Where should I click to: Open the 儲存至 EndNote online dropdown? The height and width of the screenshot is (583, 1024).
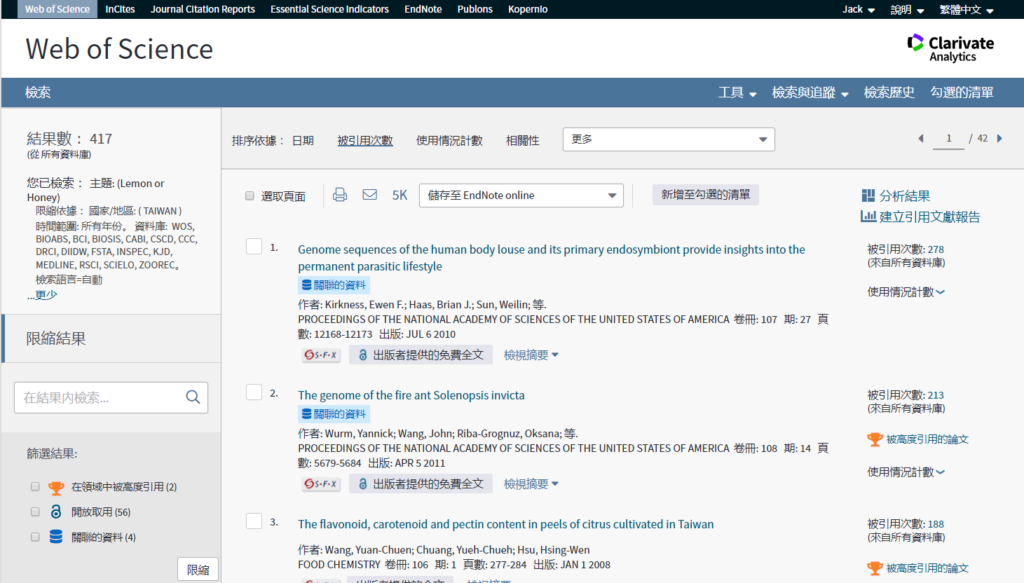click(521, 196)
